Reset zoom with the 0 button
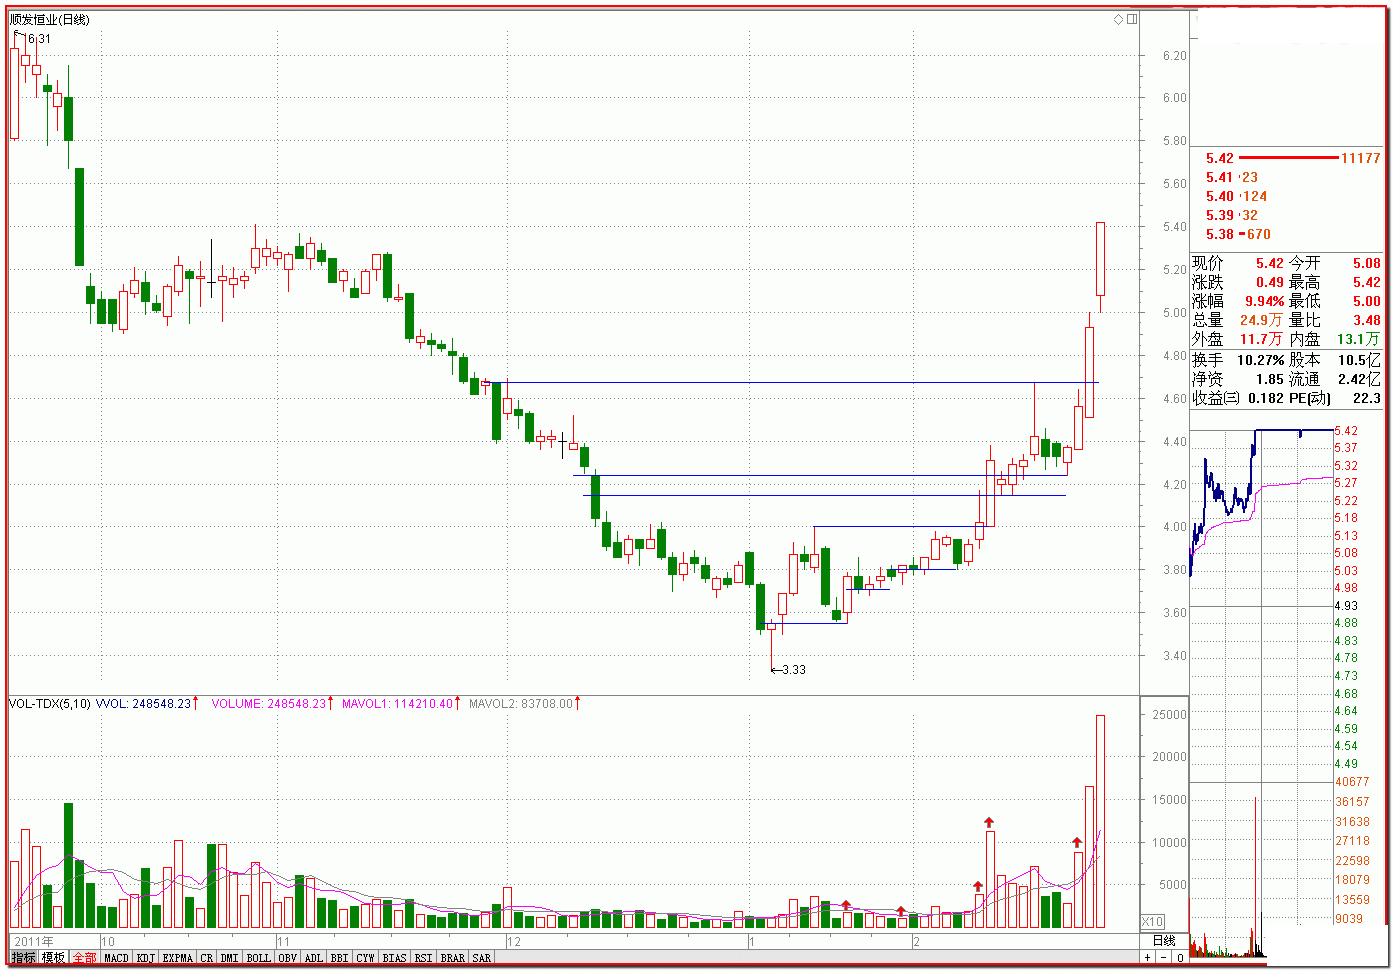This screenshot has height=971, width=1393. click(x=1180, y=958)
